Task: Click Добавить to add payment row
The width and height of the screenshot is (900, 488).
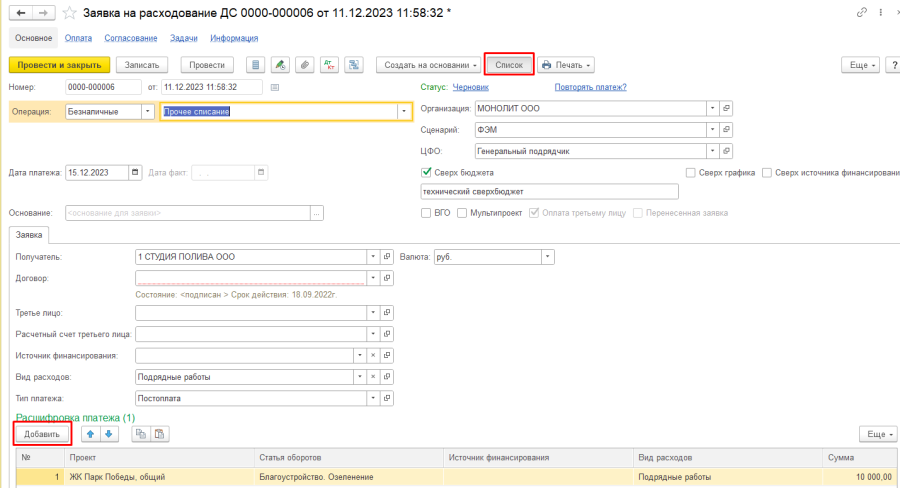Action: coord(42,434)
